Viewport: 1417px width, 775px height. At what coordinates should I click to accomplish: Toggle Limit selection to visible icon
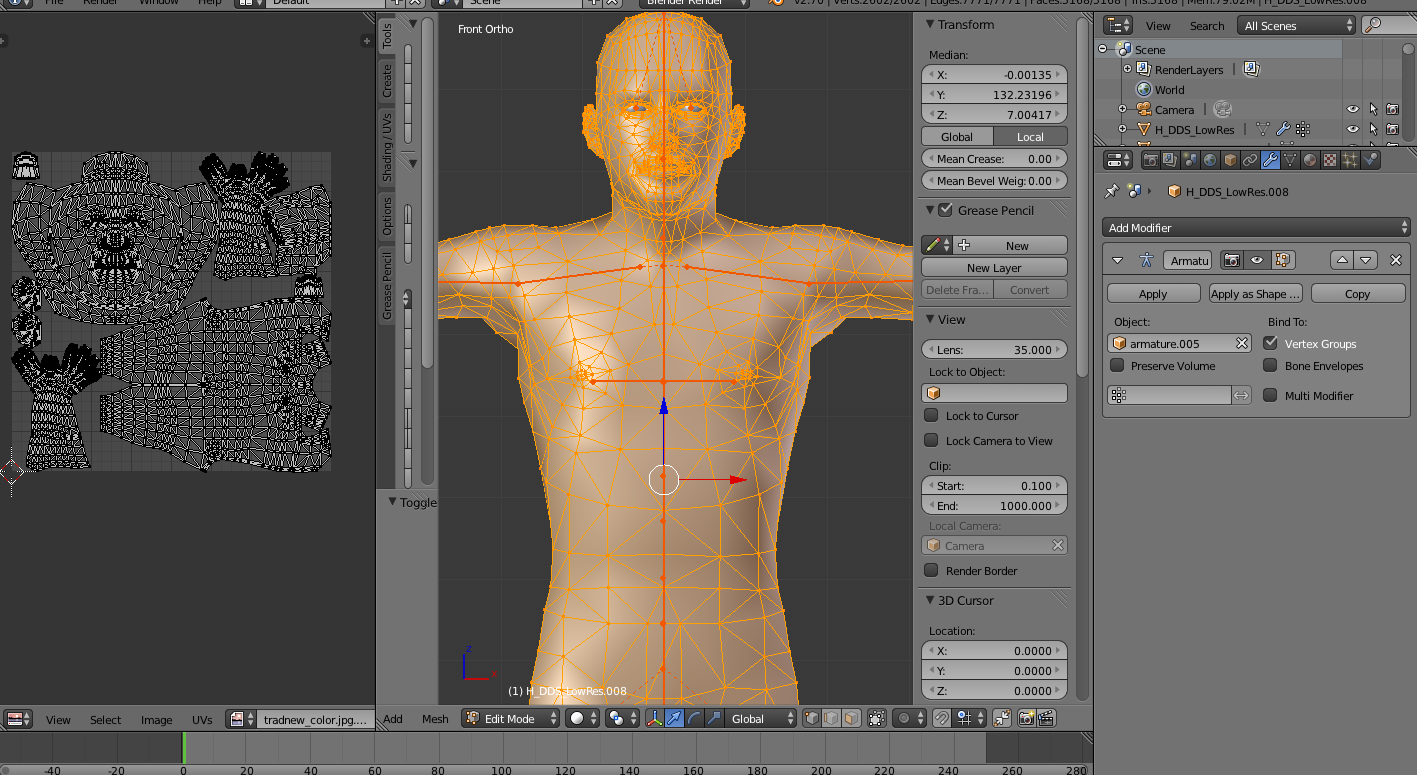877,718
